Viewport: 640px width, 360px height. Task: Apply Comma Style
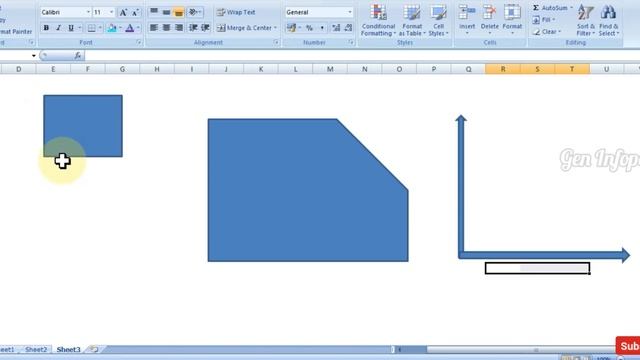322,28
